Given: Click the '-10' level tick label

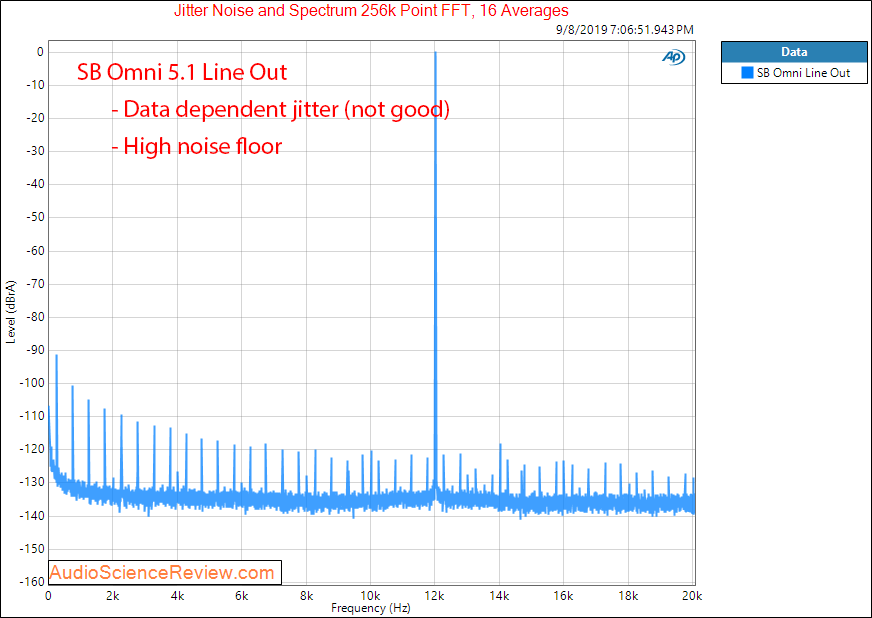Looking at the screenshot, I should tap(34, 85).
